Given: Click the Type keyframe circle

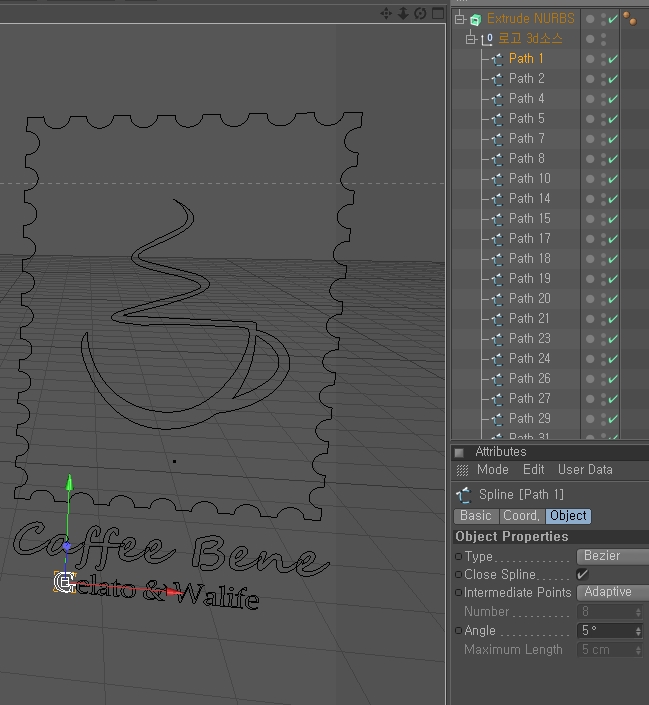Looking at the screenshot, I should 458,557.
